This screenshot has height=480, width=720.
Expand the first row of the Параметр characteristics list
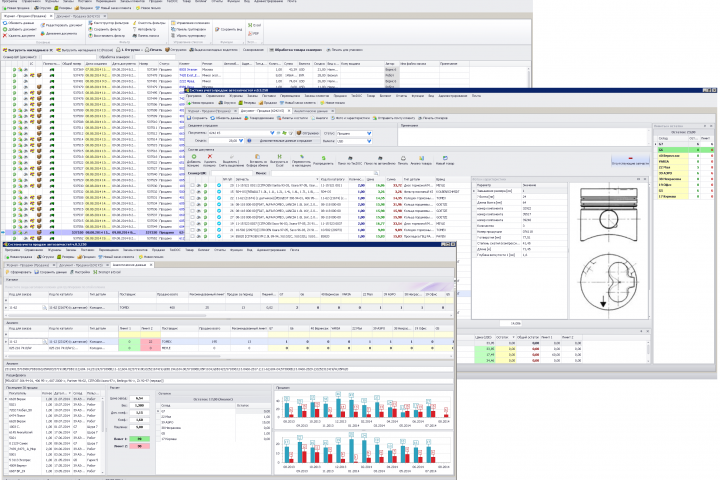pos(474,191)
